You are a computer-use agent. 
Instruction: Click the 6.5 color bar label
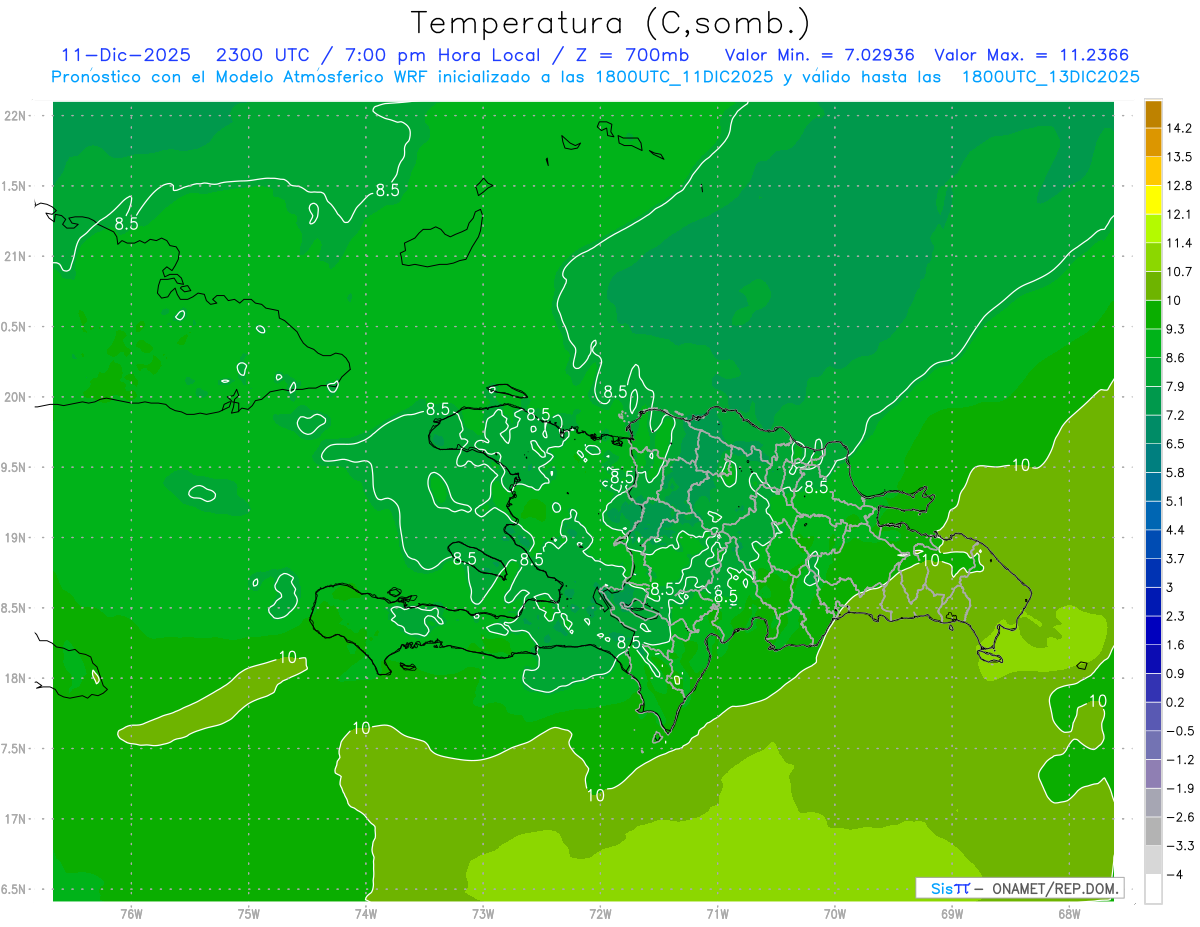click(x=1176, y=444)
